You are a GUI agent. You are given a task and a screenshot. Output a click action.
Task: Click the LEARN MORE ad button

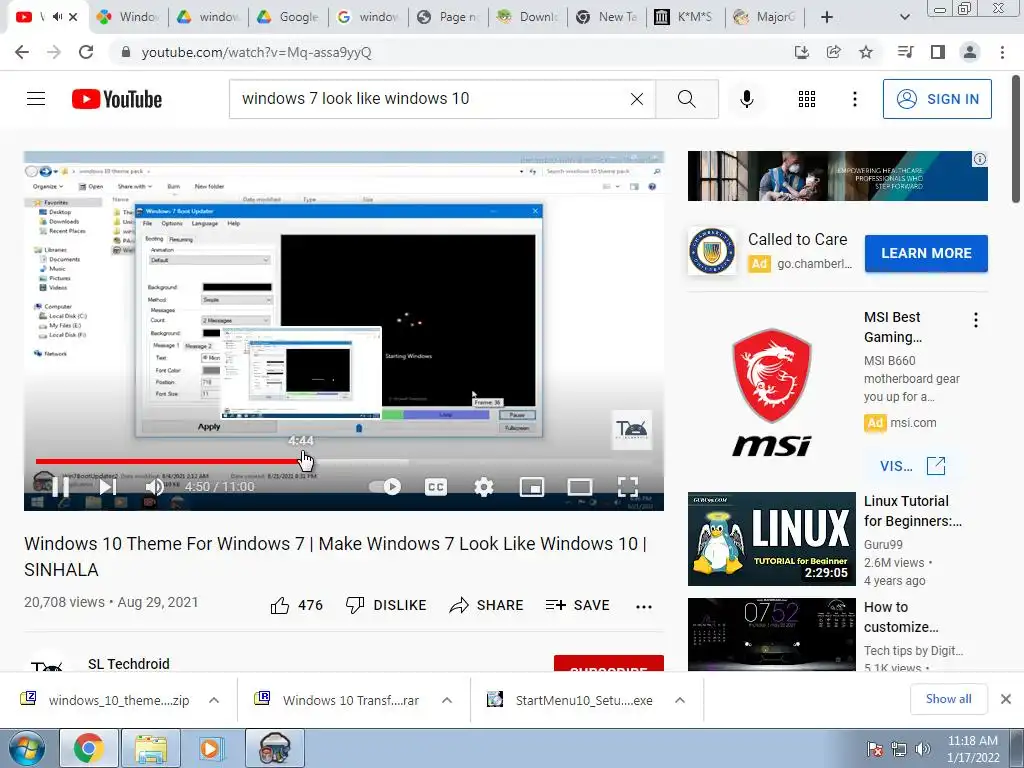click(x=926, y=253)
